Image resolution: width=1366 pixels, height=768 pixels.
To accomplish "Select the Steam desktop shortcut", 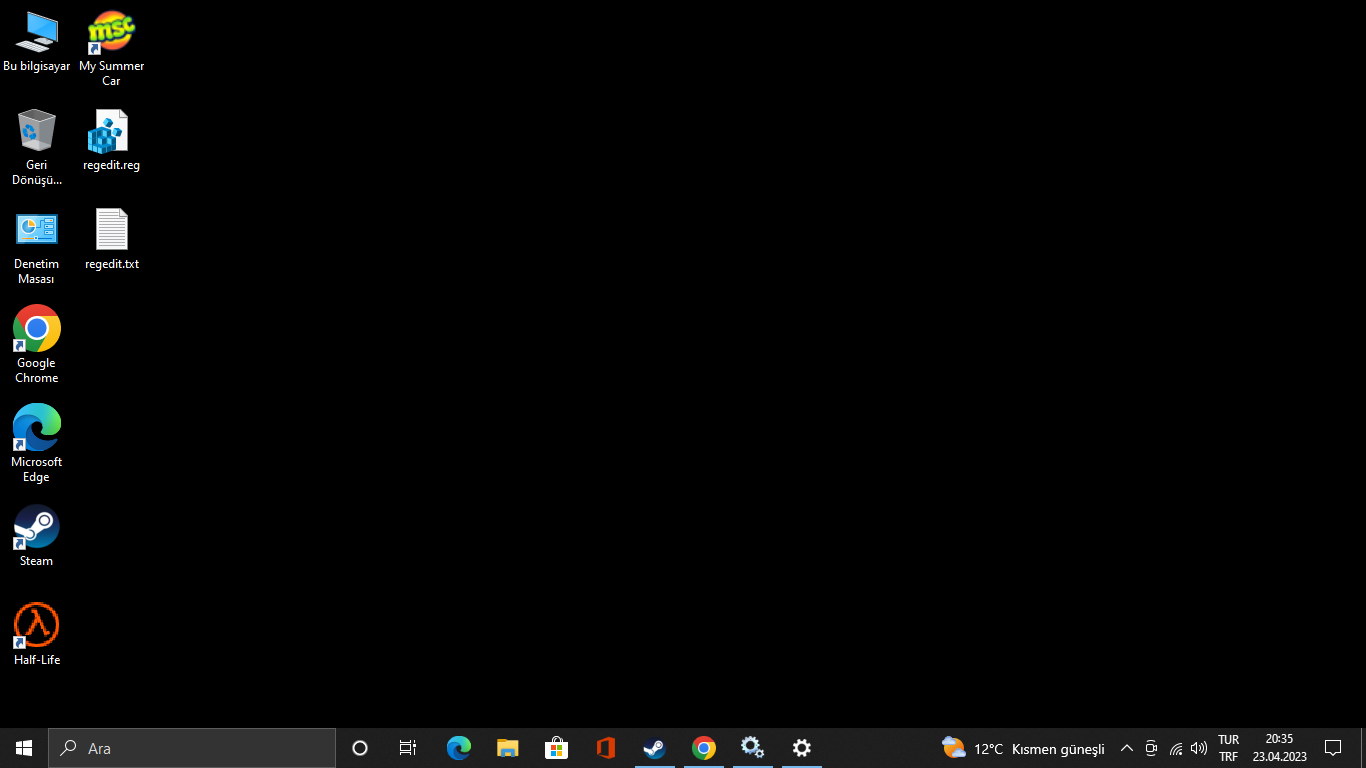I will tap(37, 536).
